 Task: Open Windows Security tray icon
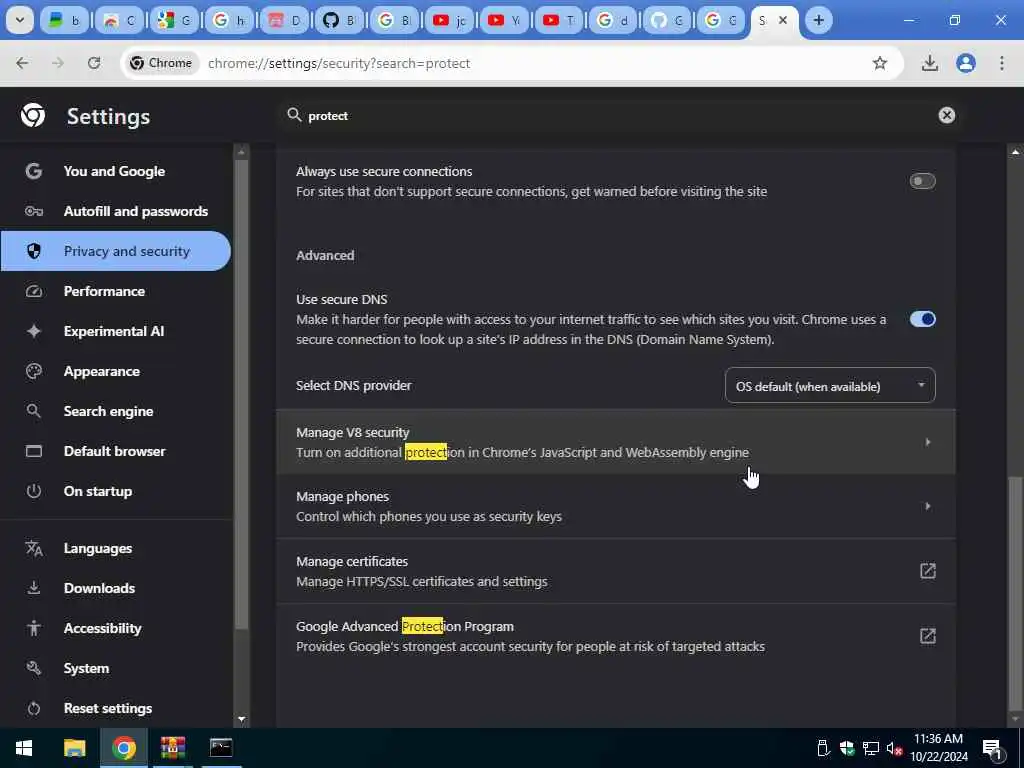[847, 748]
